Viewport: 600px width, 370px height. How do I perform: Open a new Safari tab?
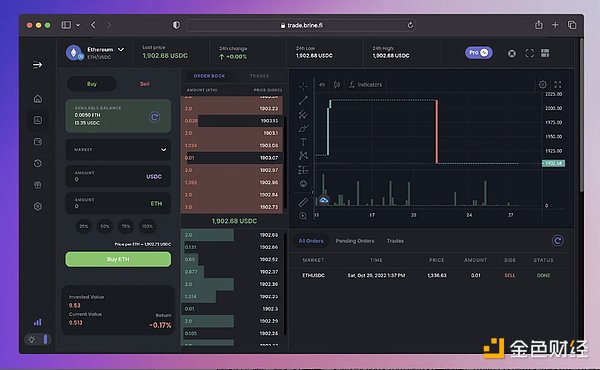coord(555,25)
